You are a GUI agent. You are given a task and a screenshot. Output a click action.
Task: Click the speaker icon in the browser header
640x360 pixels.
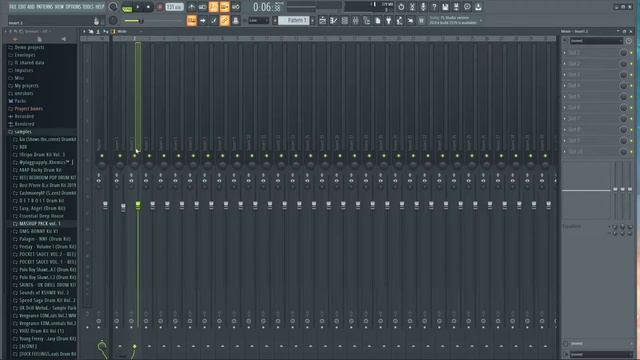click(64, 39)
